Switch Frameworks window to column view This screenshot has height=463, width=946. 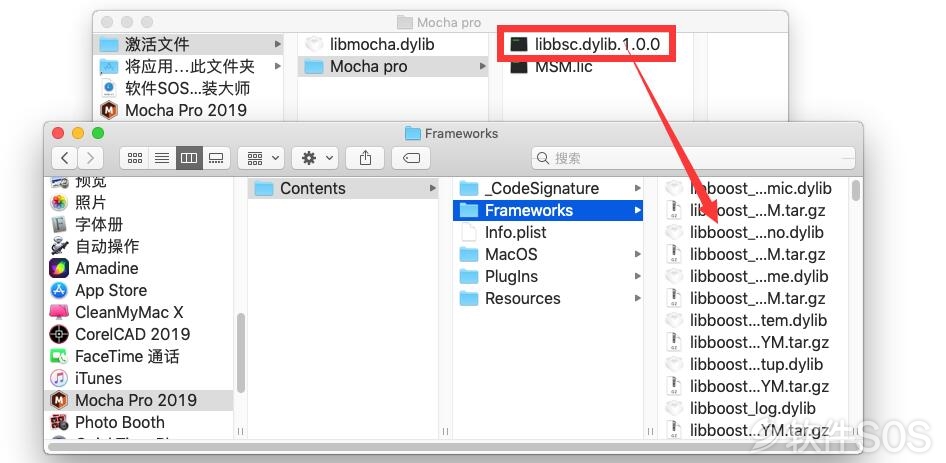pyautogui.click(x=189, y=158)
